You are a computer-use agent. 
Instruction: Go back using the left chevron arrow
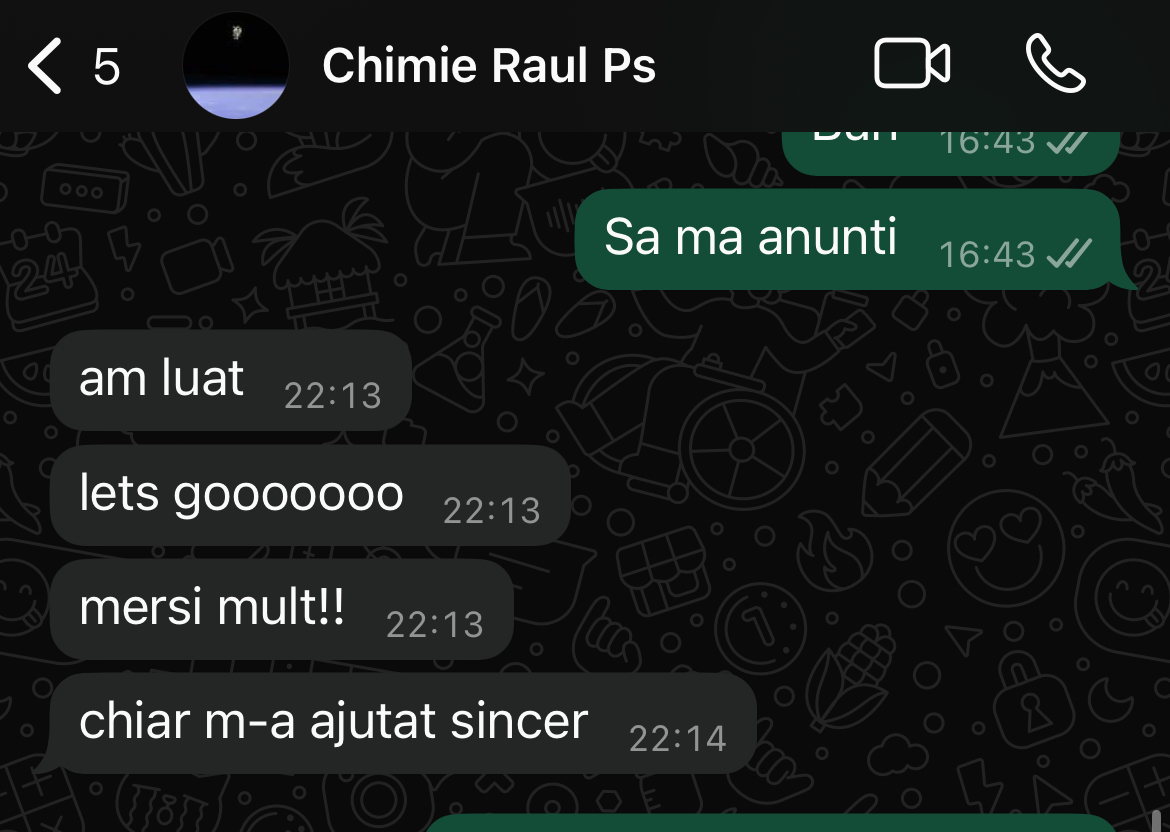(45, 66)
